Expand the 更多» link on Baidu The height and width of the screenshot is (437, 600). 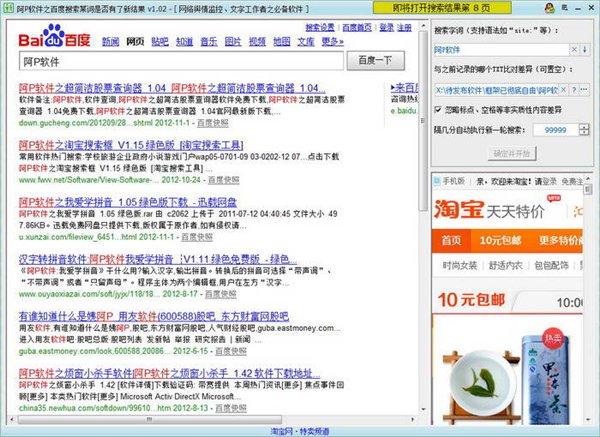(333, 41)
